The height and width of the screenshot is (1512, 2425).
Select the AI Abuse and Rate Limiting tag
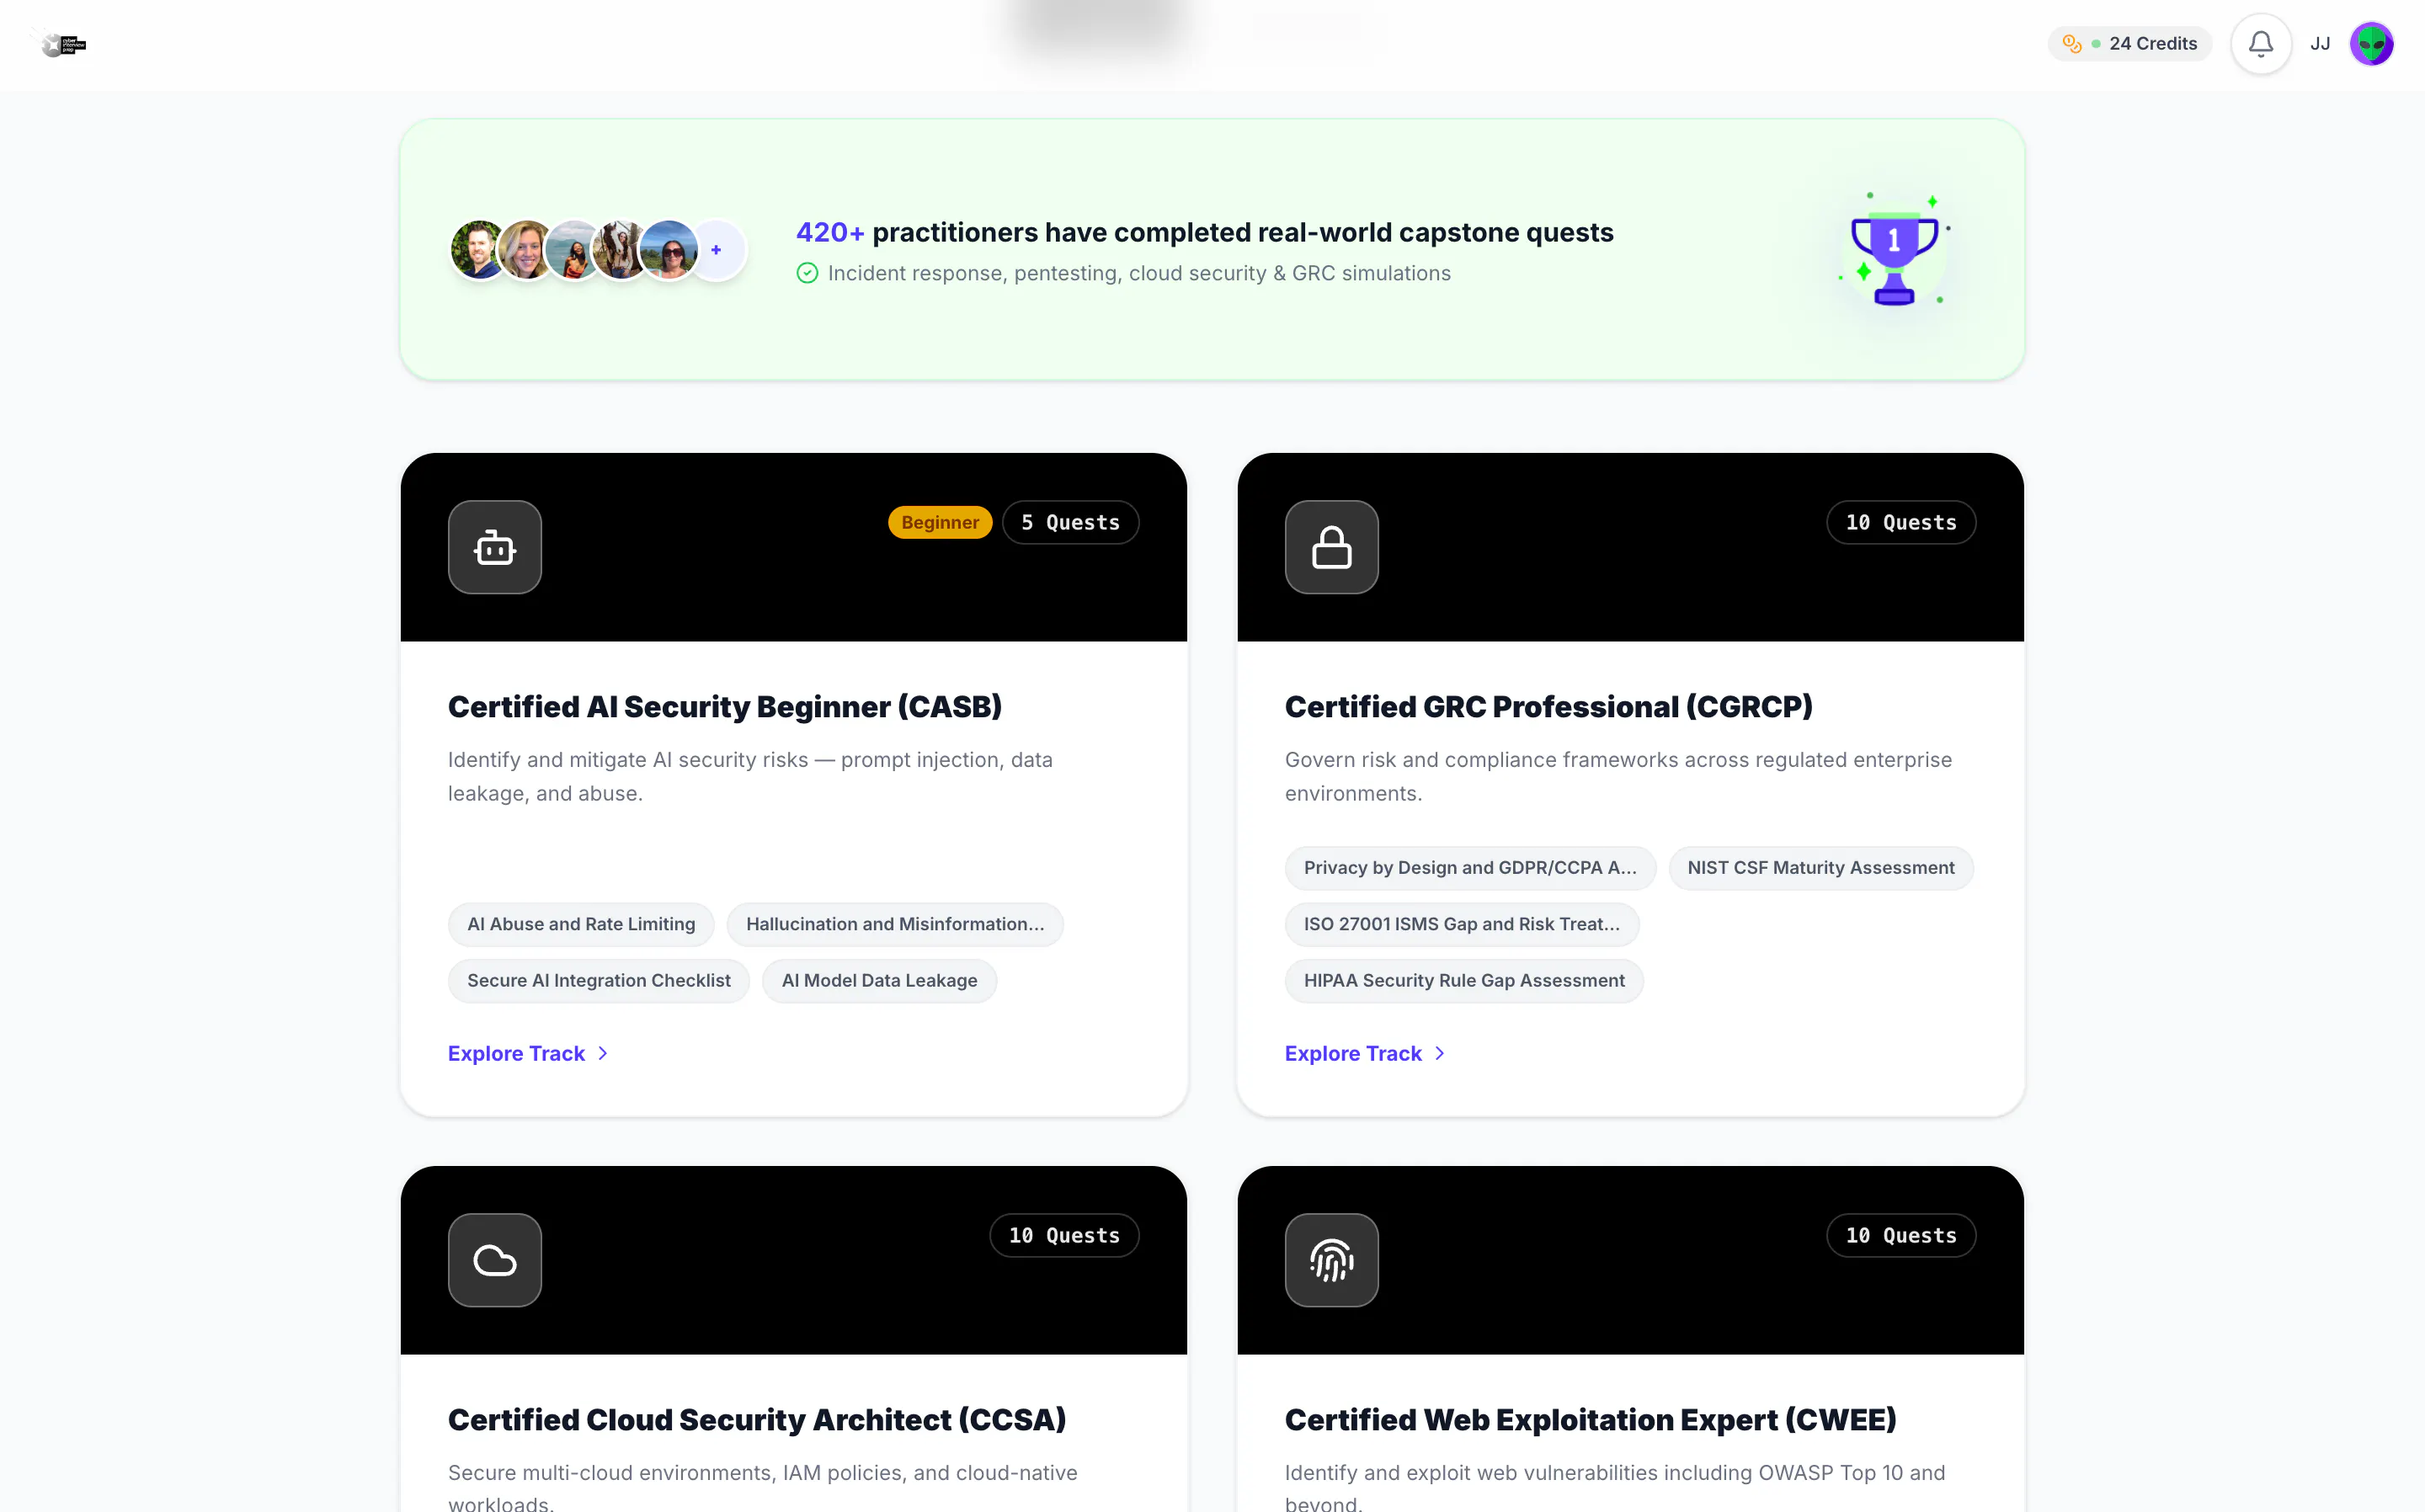[581, 924]
